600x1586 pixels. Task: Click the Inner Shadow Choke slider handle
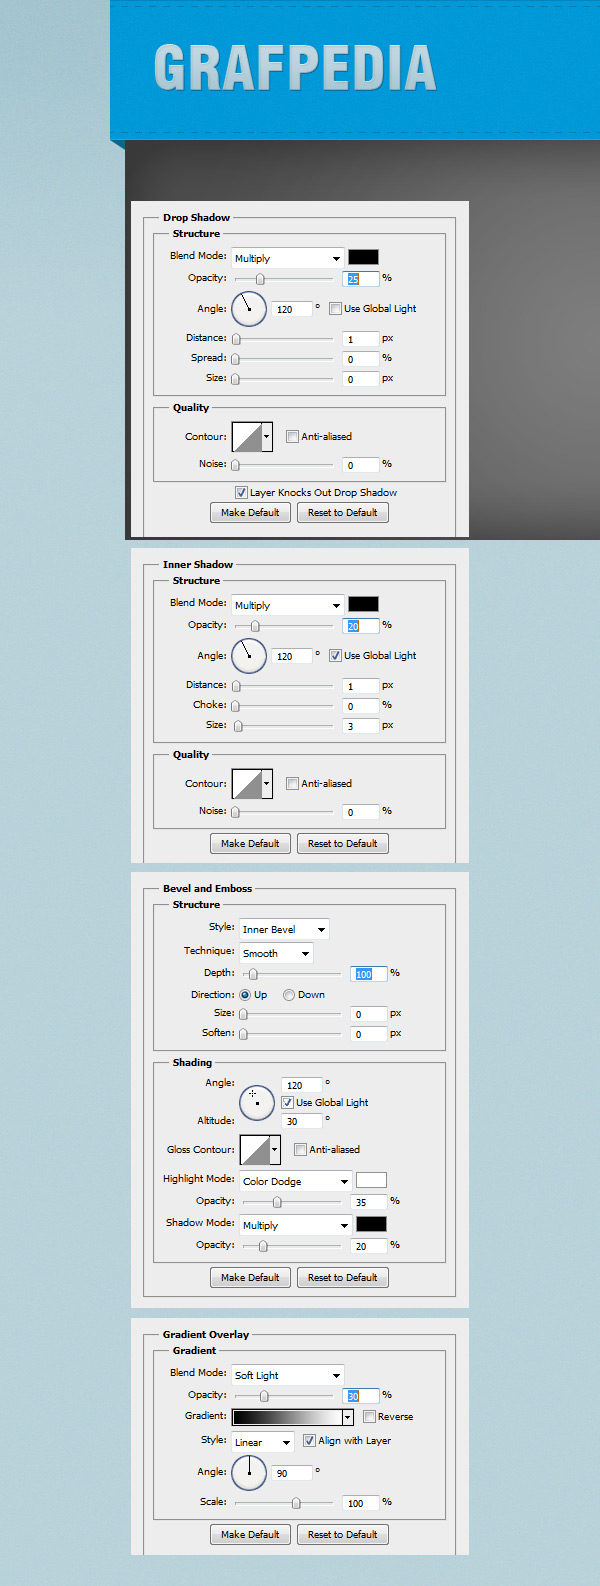tap(236, 706)
